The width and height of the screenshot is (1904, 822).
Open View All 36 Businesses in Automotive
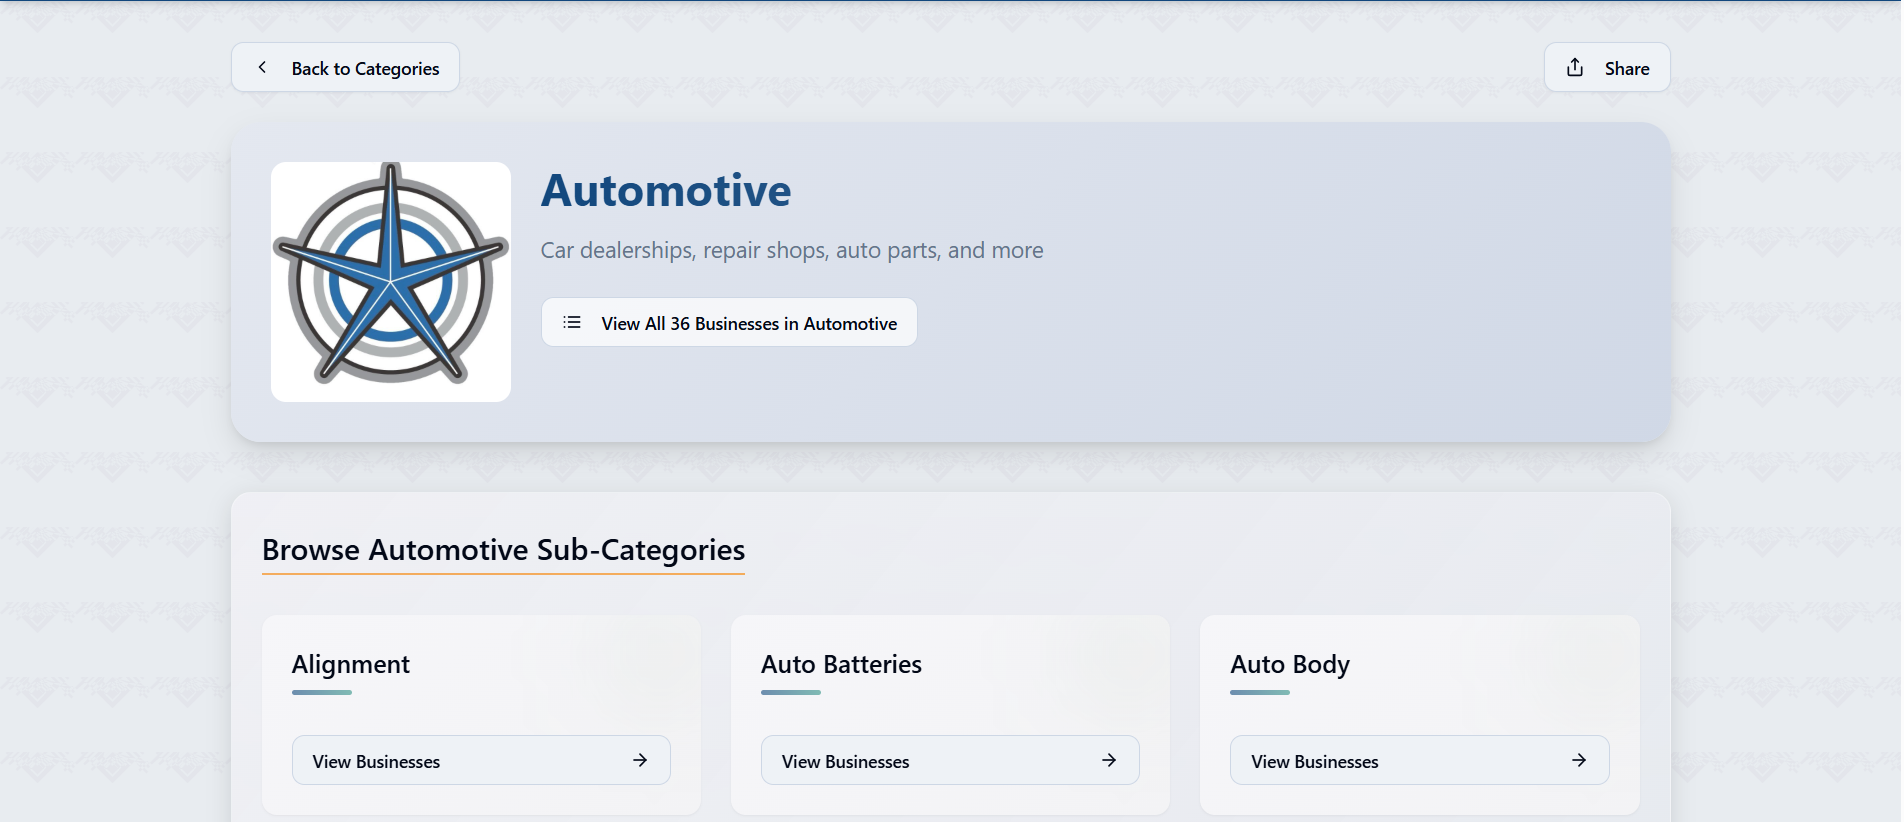click(x=748, y=324)
